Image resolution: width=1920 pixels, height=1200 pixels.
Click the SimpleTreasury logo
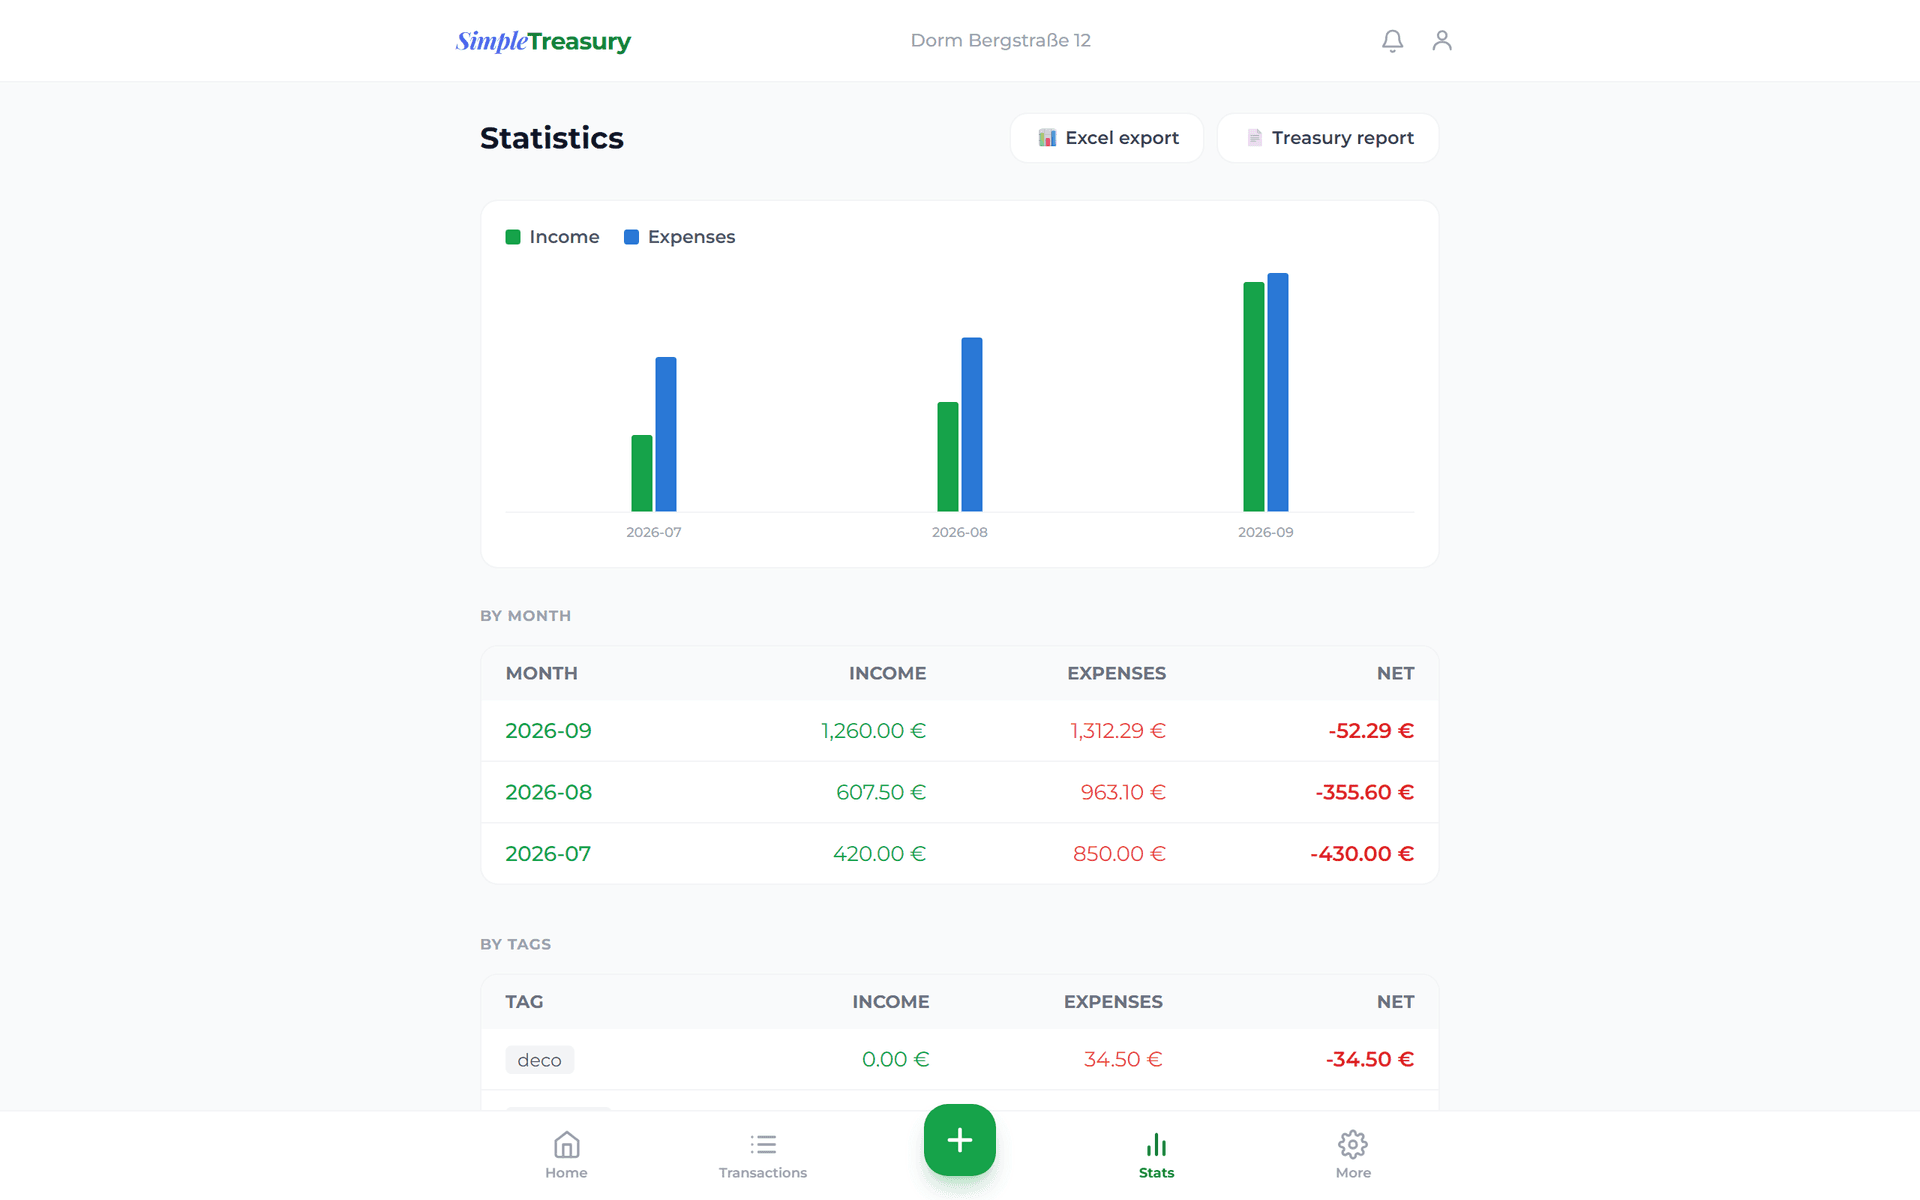[x=543, y=41]
